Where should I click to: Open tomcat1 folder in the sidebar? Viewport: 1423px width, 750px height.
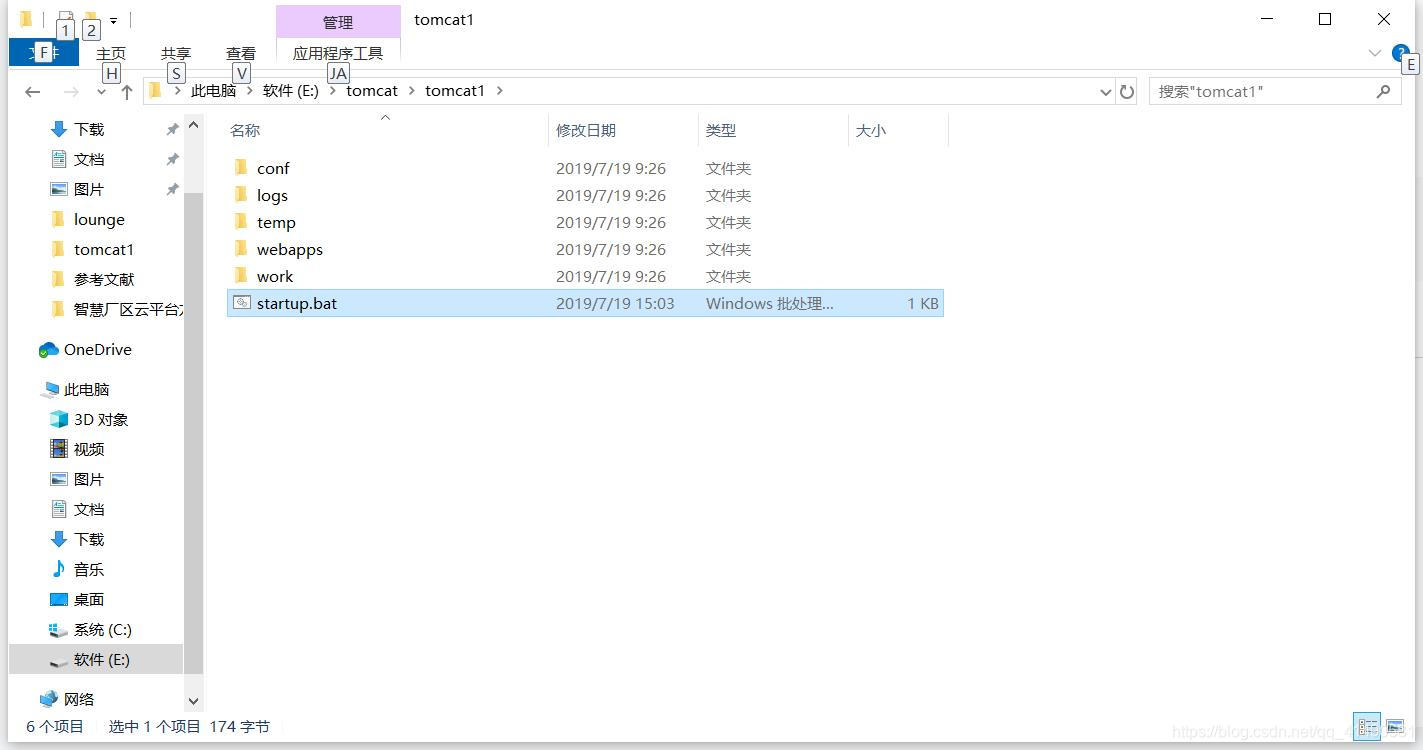pyautogui.click(x=103, y=249)
